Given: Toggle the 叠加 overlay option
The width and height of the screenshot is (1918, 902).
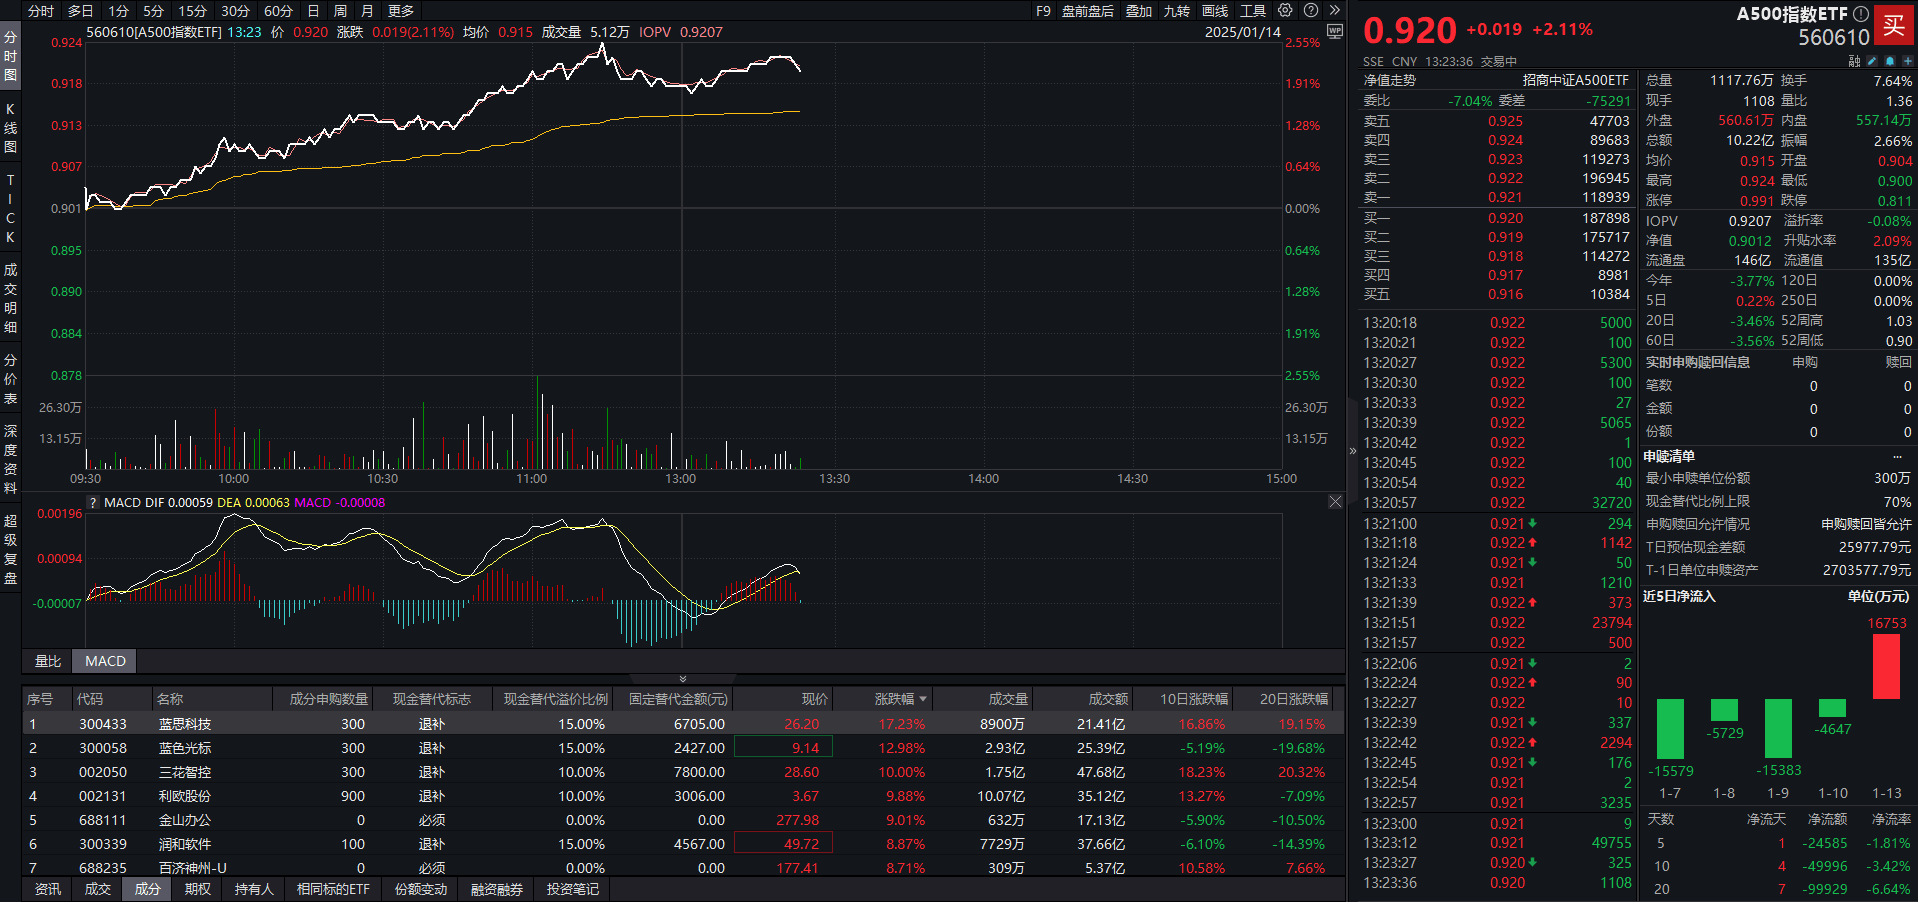Looking at the screenshot, I should [x=1139, y=11].
